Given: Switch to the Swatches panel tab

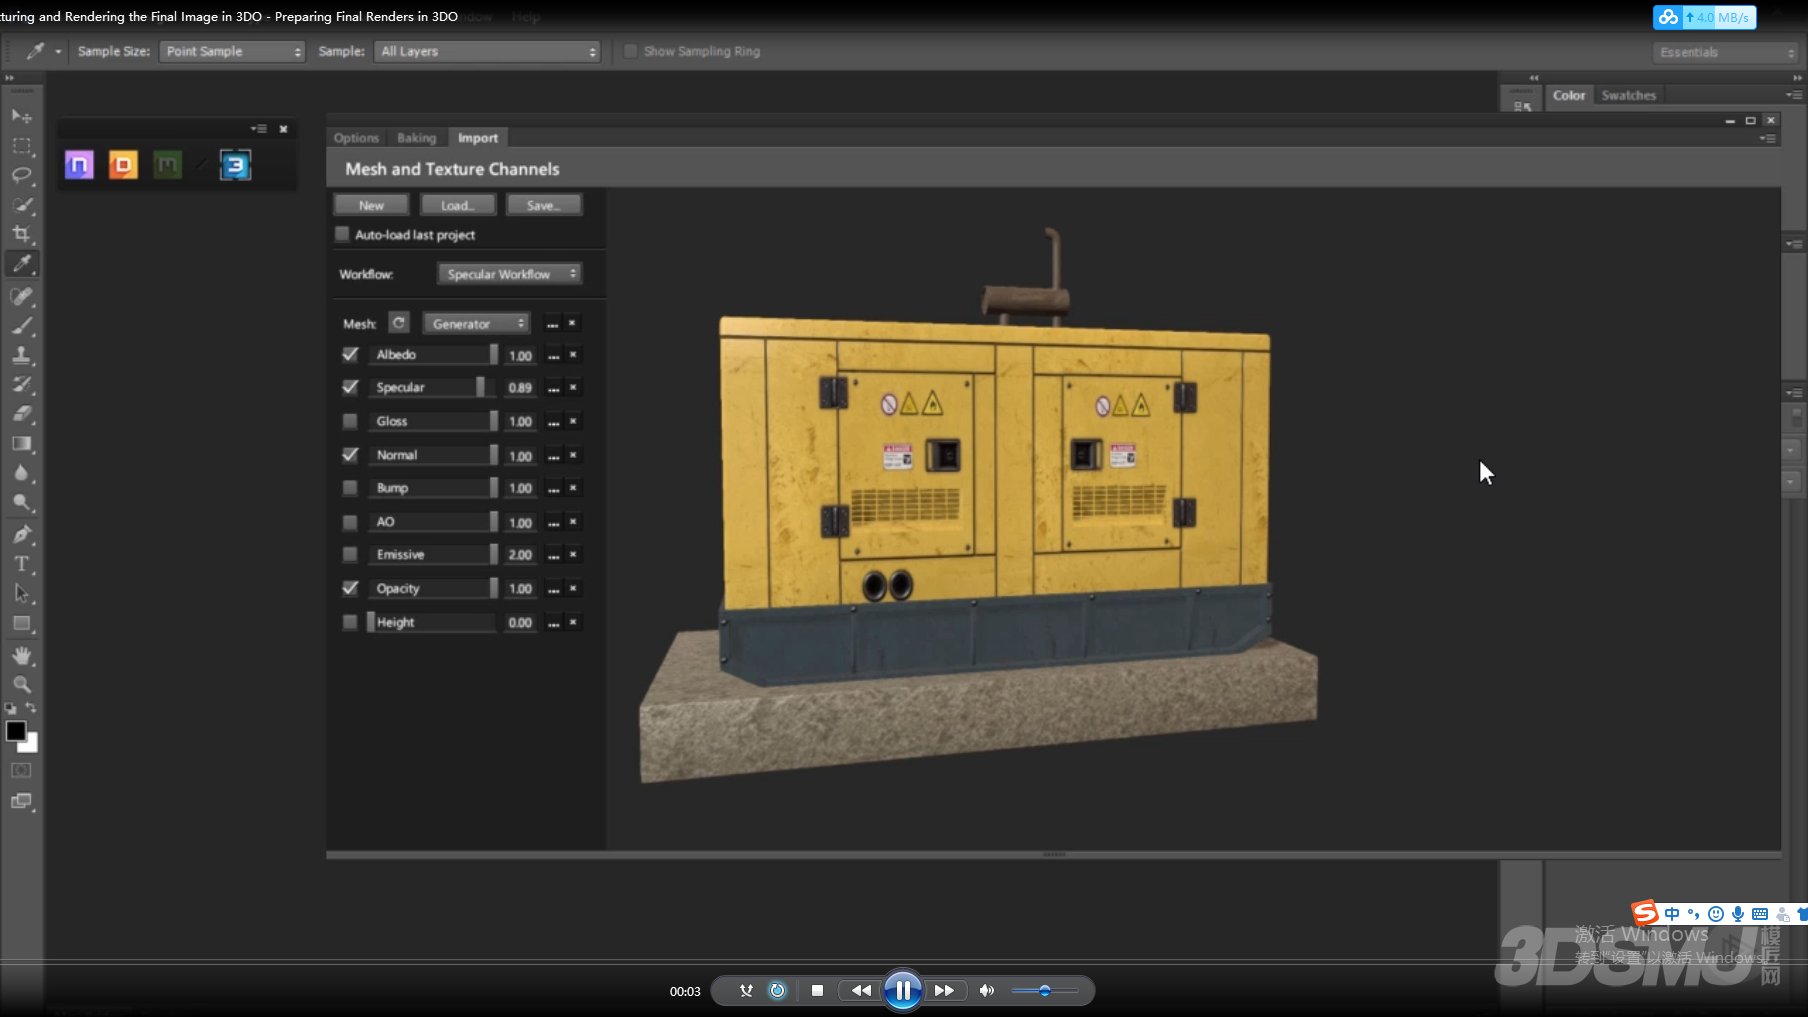Looking at the screenshot, I should (1629, 95).
